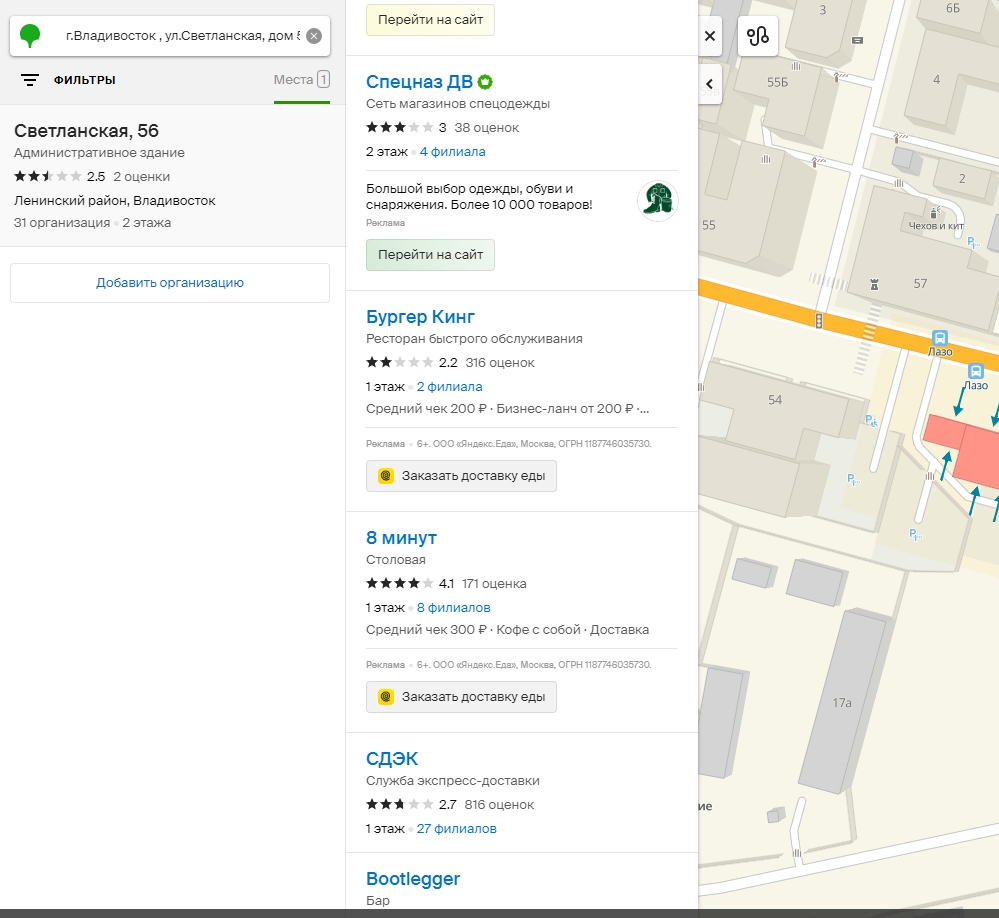View 8 филиалов of 8 минут
This screenshot has width=999, height=918.
(454, 608)
